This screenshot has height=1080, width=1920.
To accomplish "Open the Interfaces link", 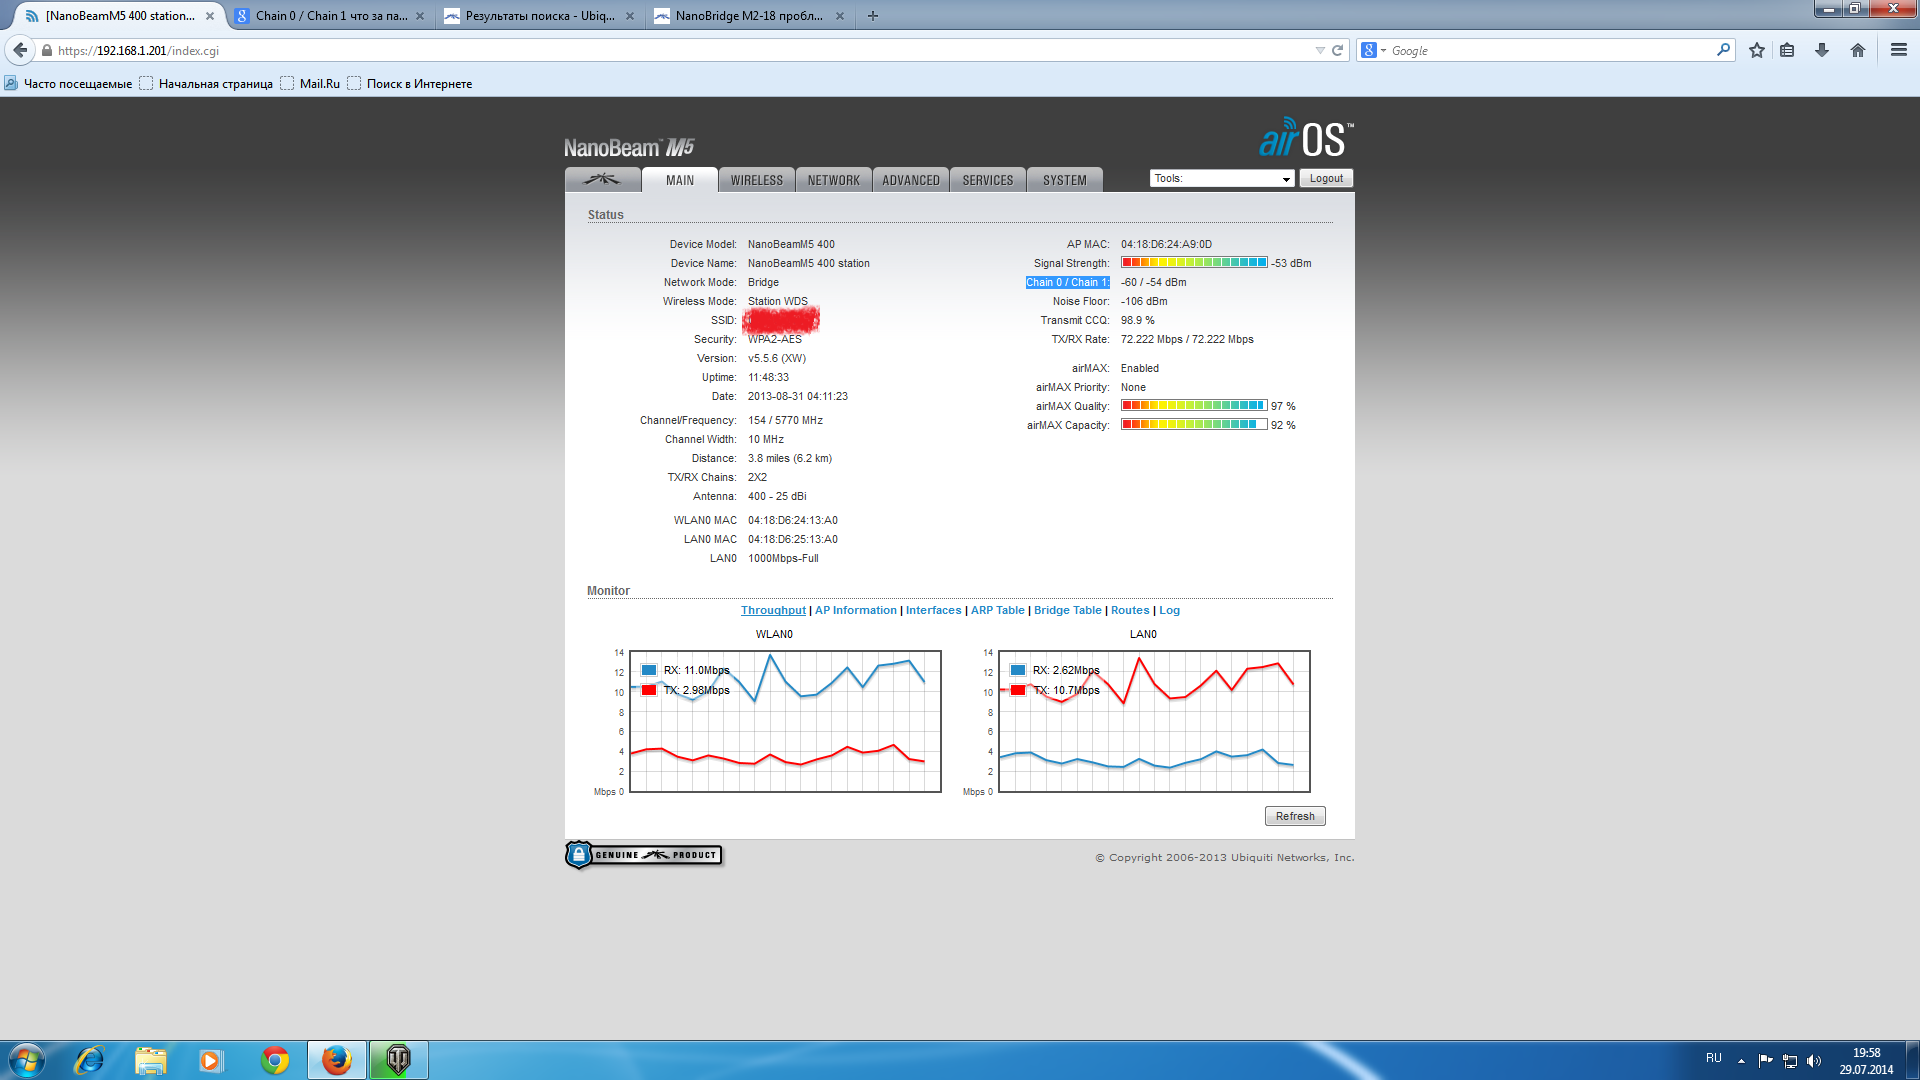I will [933, 610].
